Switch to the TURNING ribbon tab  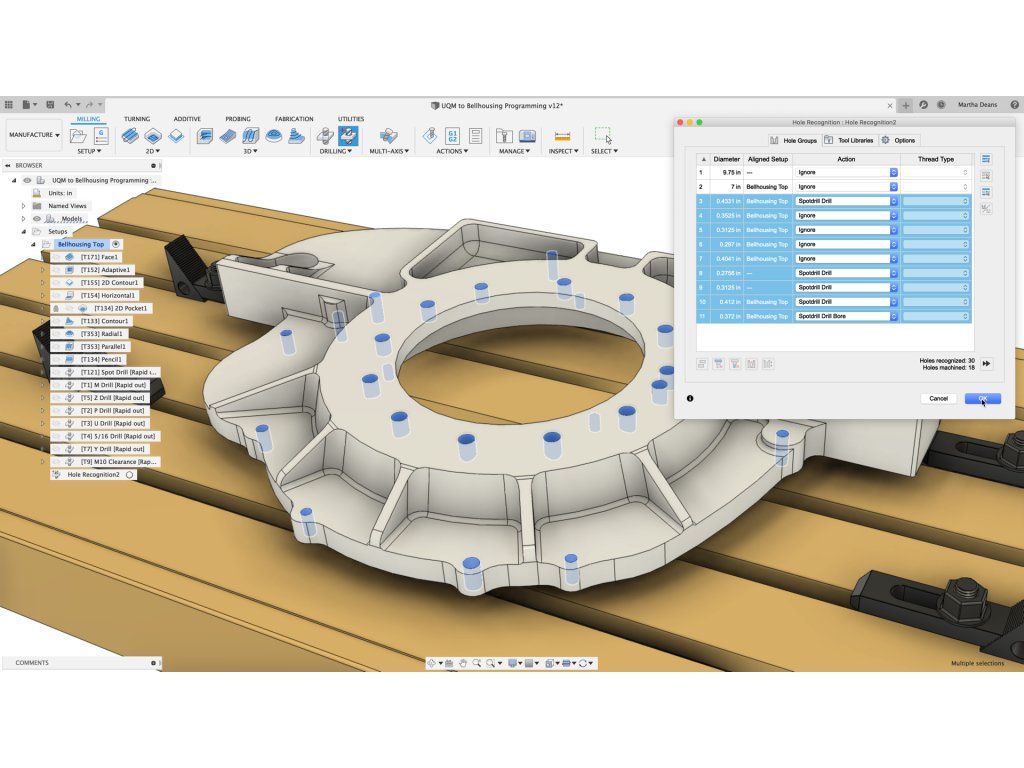pyautogui.click(x=136, y=119)
